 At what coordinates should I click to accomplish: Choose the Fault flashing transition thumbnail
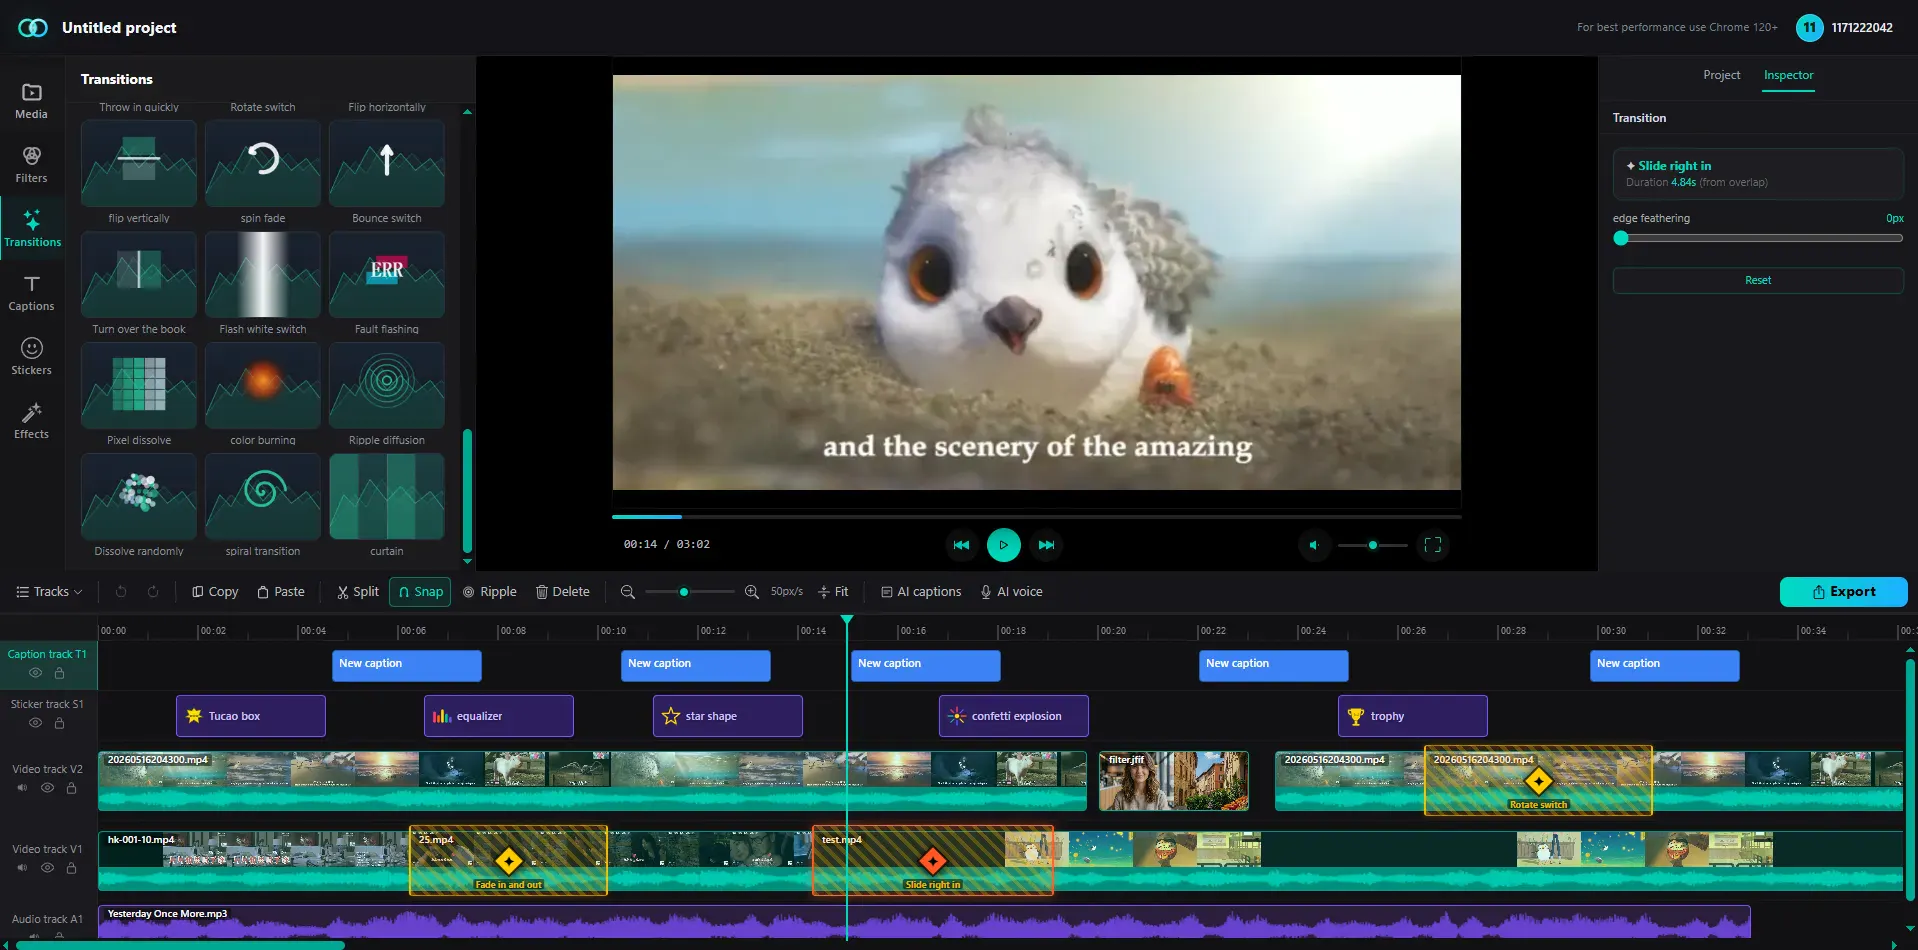click(x=387, y=274)
